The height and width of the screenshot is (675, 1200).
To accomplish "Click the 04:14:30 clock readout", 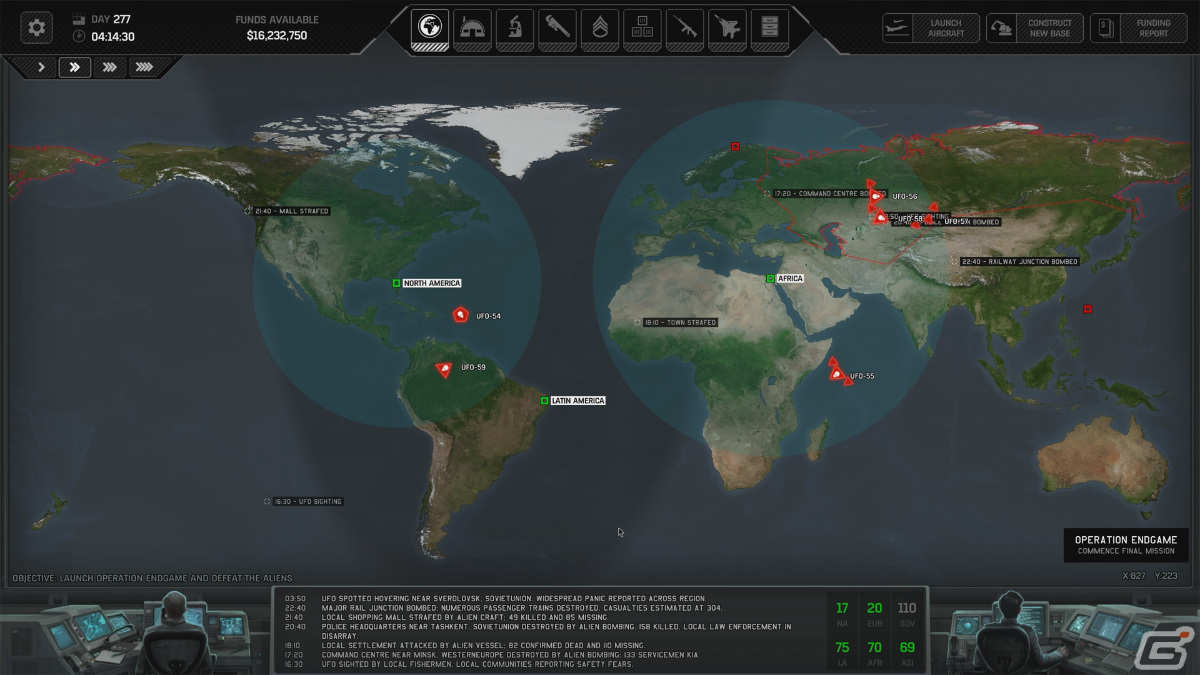I will pos(112,37).
